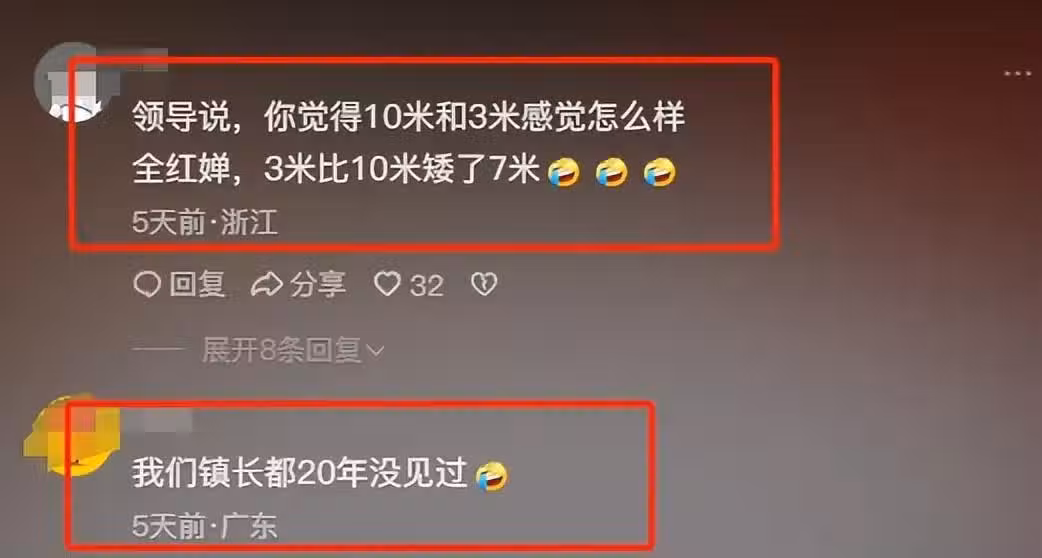Click the chevron next to 展开8条回复
This screenshot has width=1042, height=558.
point(375,351)
